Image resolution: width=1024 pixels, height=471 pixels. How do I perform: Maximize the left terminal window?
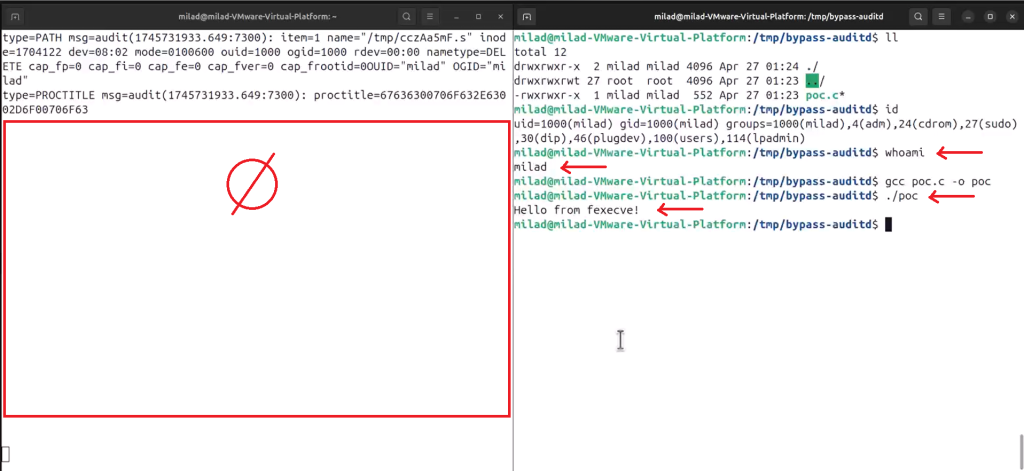click(478, 16)
